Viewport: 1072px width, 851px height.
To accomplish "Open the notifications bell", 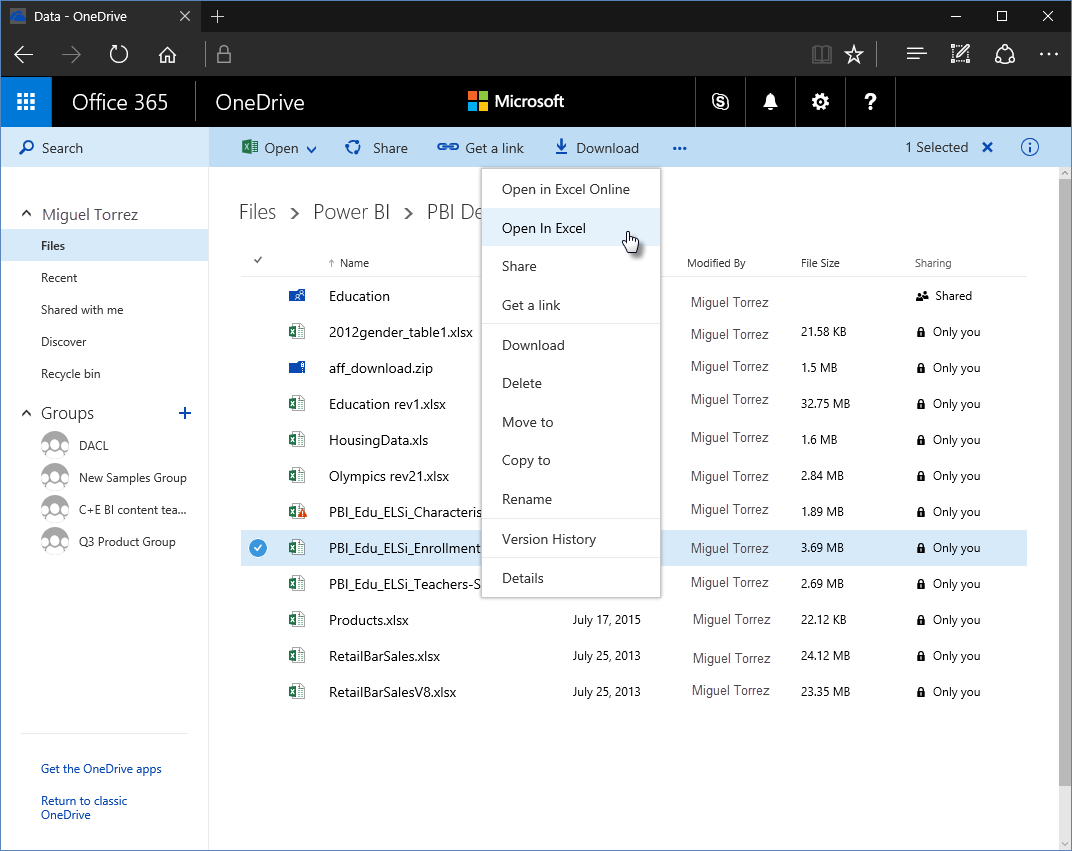I will coord(770,101).
